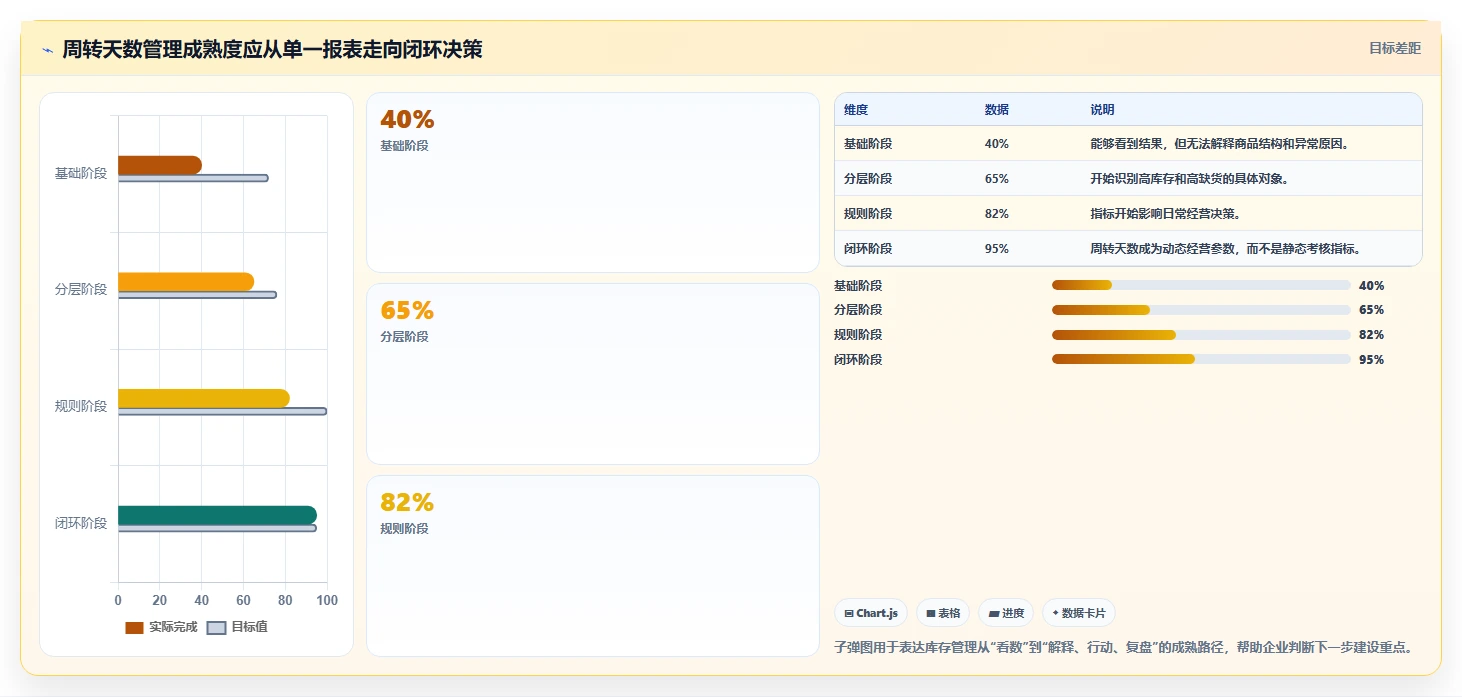
Task: Click the 40% cell in table
Action: point(996,143)
